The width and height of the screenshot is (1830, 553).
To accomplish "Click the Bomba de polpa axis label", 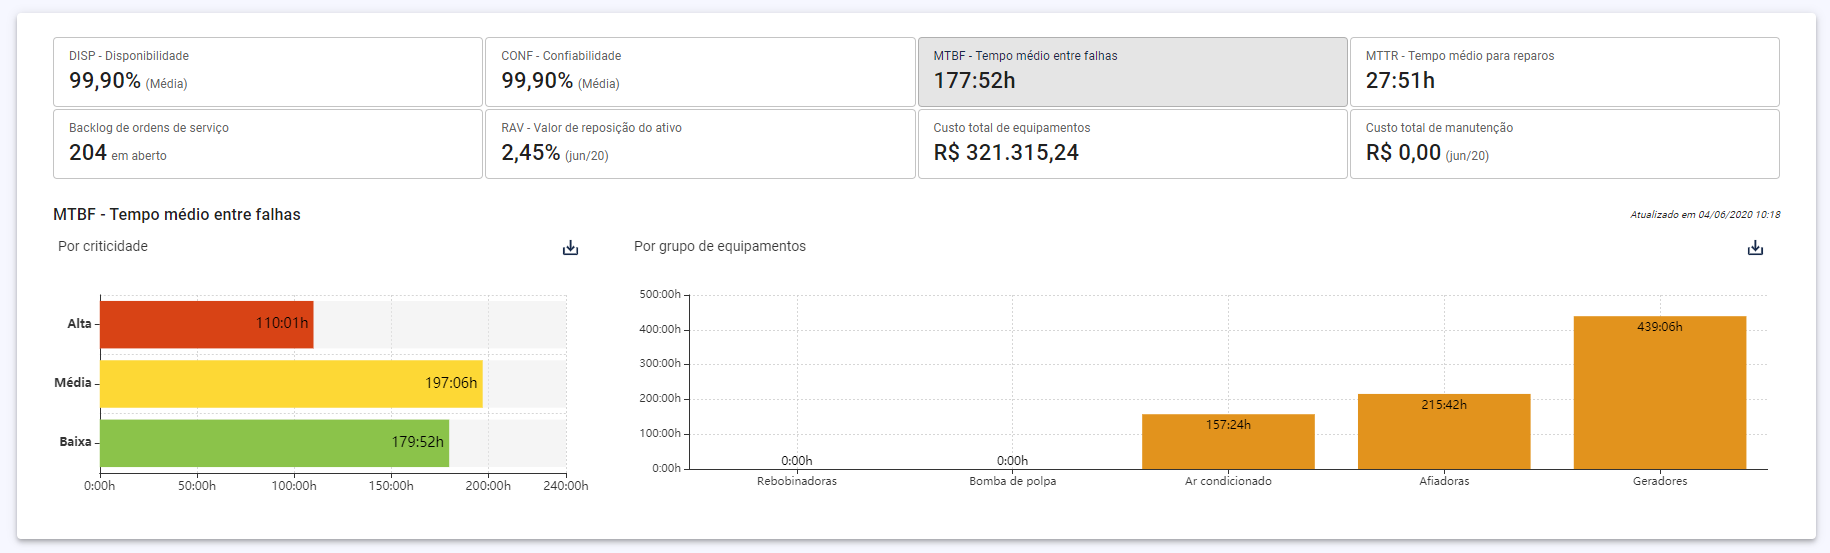I will pyautogui.click(x=1012, y=481).
